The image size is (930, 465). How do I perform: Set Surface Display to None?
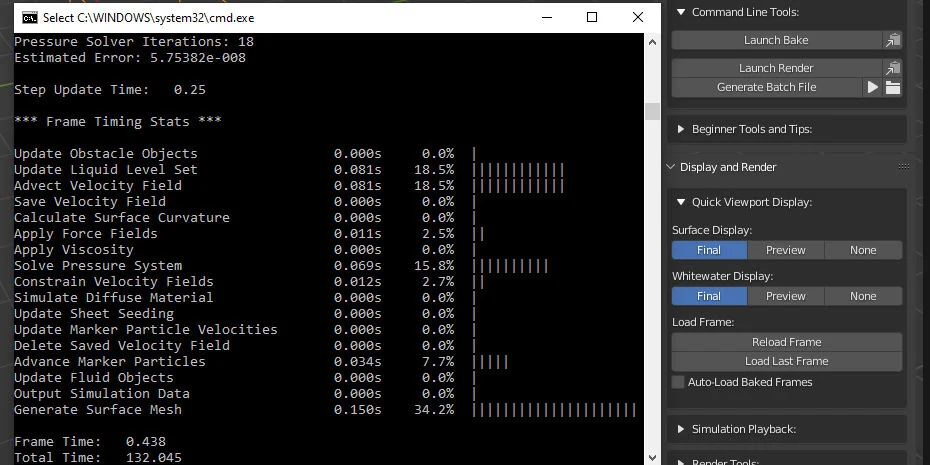(x=863, y=250)
